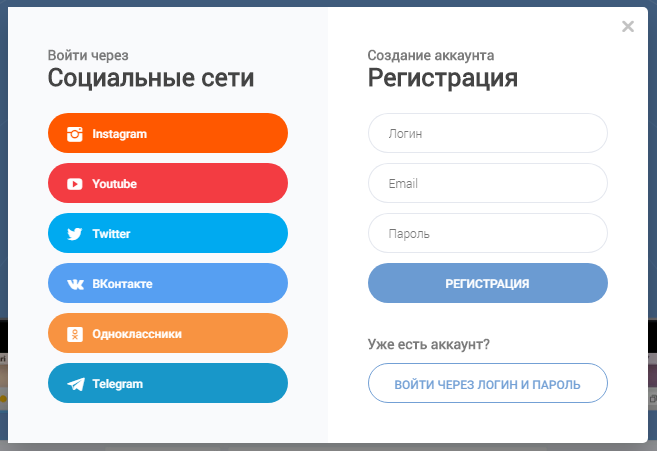Click the VK logo icon
Viewport: 657px width, 451px height.
coord(75,284)
